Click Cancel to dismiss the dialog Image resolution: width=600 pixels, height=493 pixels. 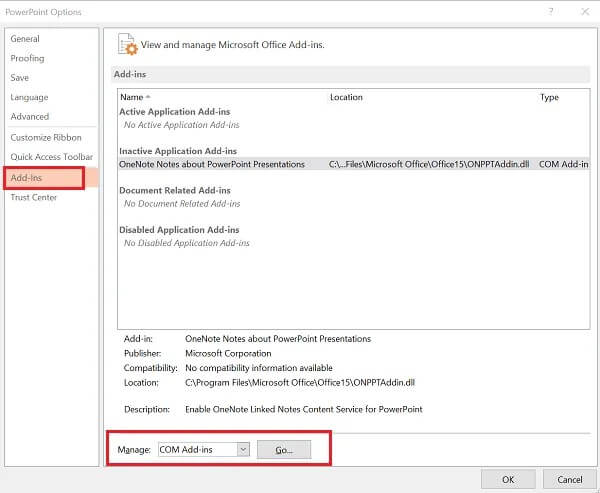click(x=569, y=479)
